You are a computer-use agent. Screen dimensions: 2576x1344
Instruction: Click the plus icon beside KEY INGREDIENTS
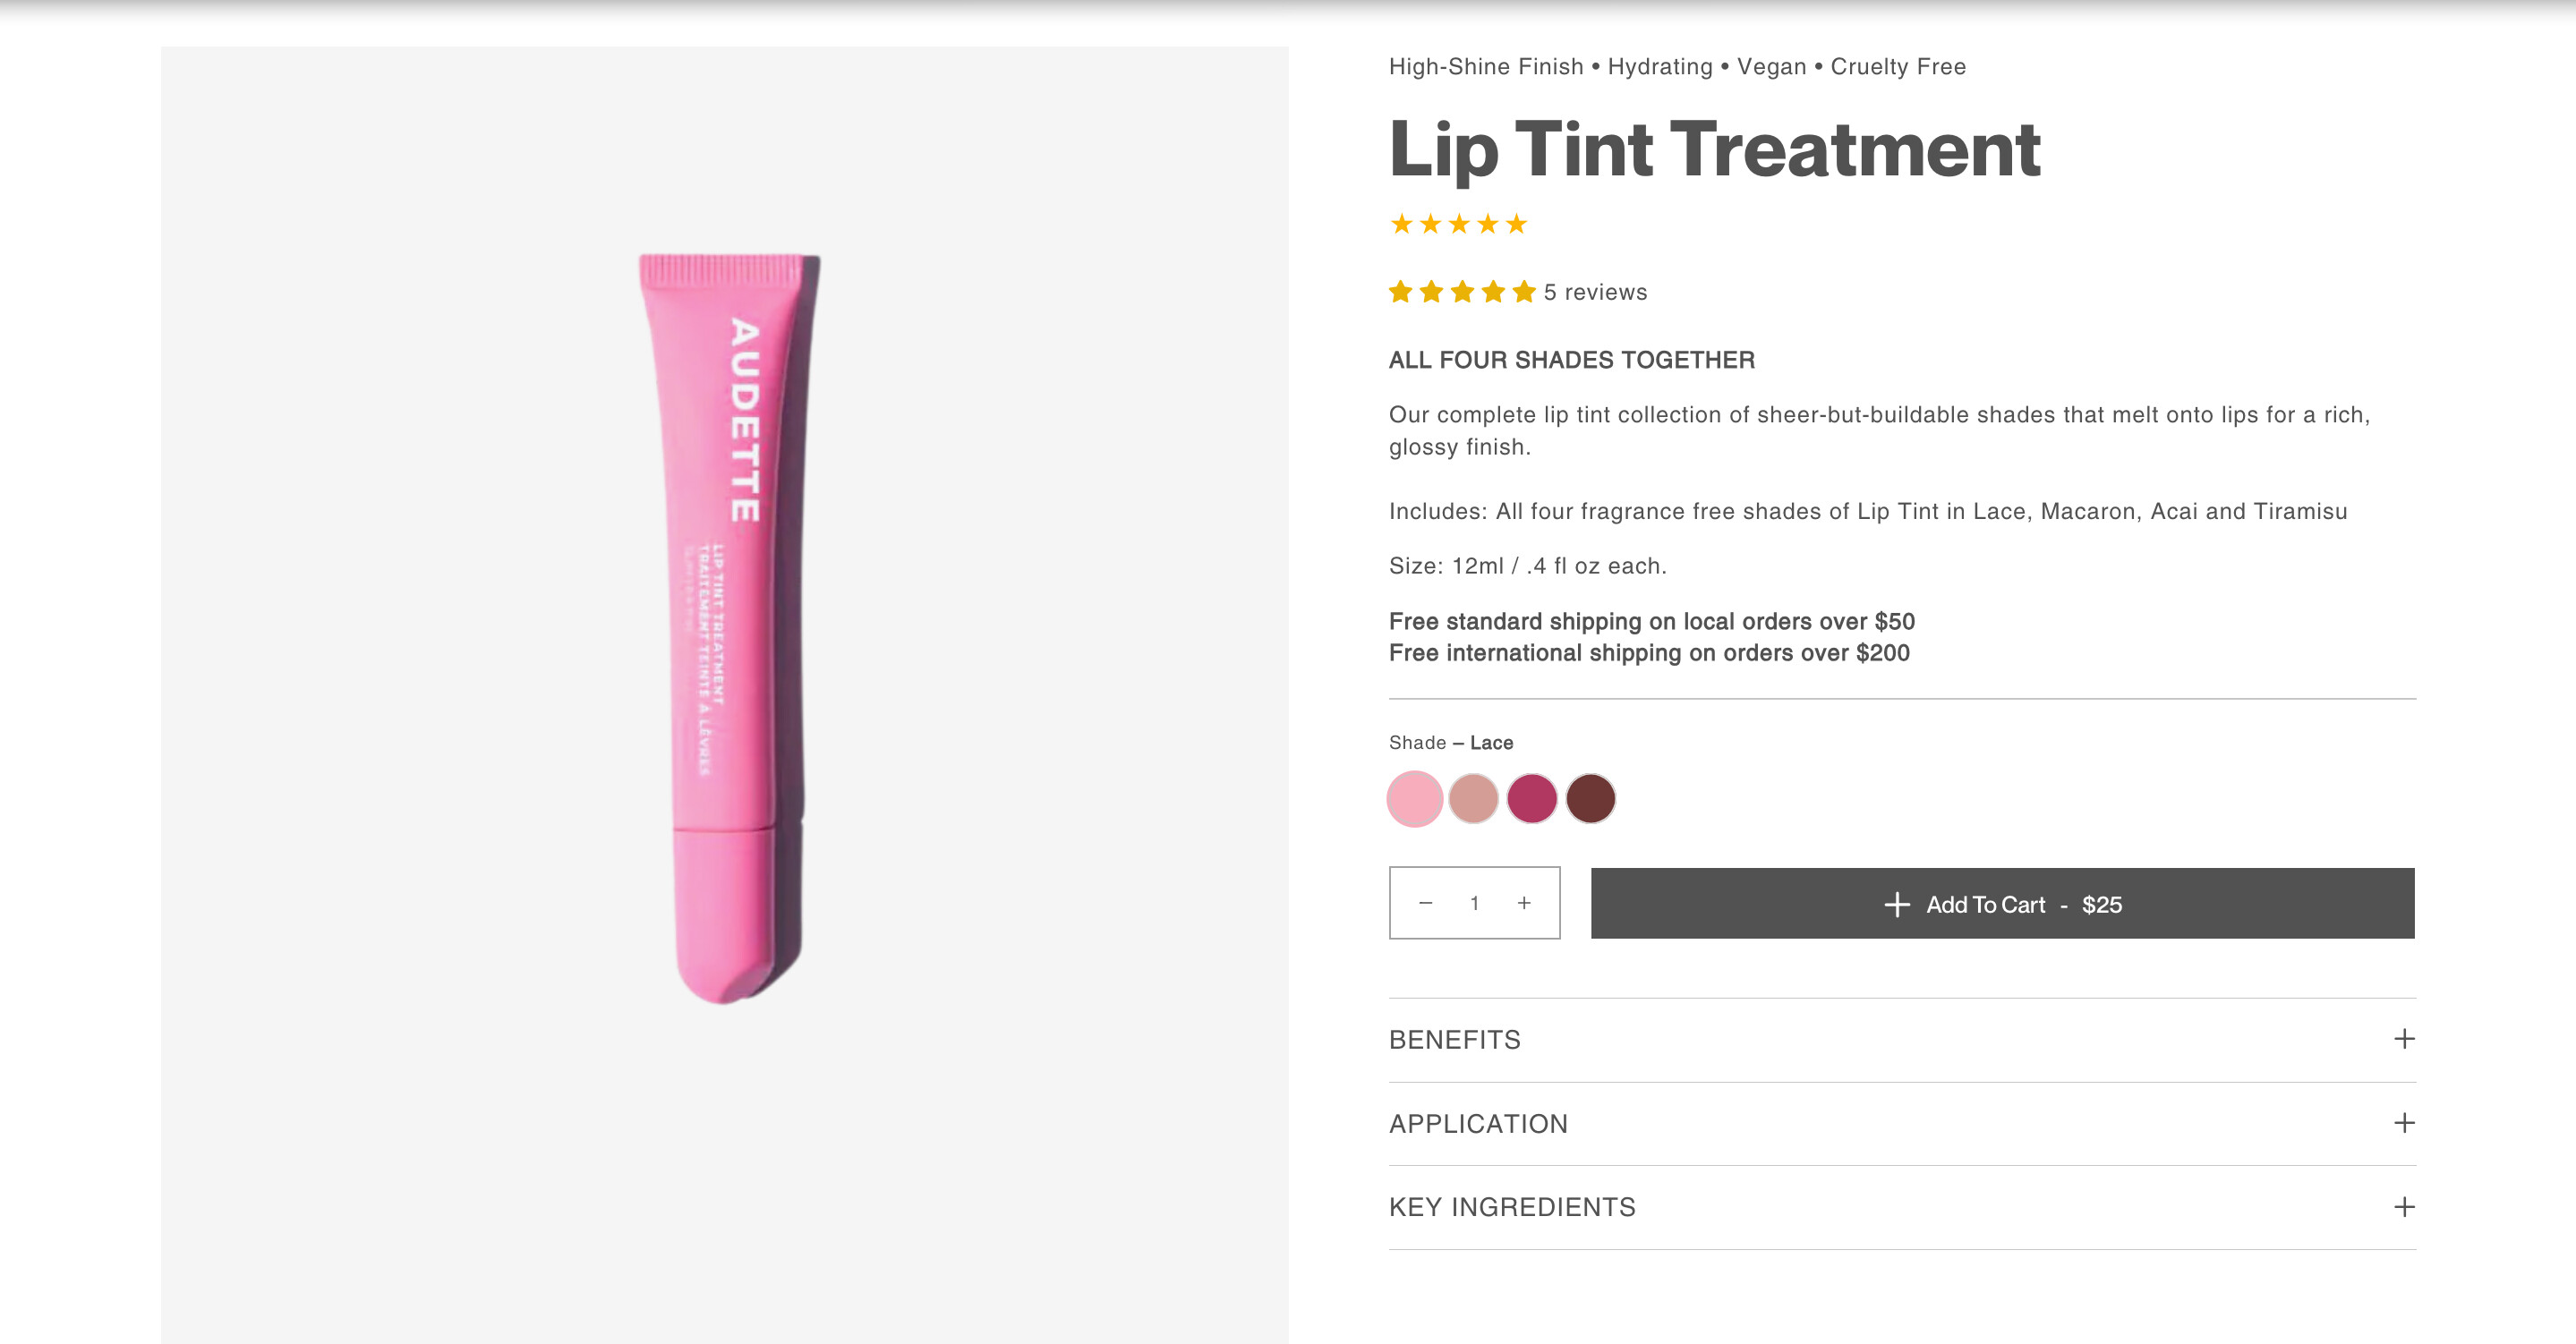(x=2403, y=1207)
